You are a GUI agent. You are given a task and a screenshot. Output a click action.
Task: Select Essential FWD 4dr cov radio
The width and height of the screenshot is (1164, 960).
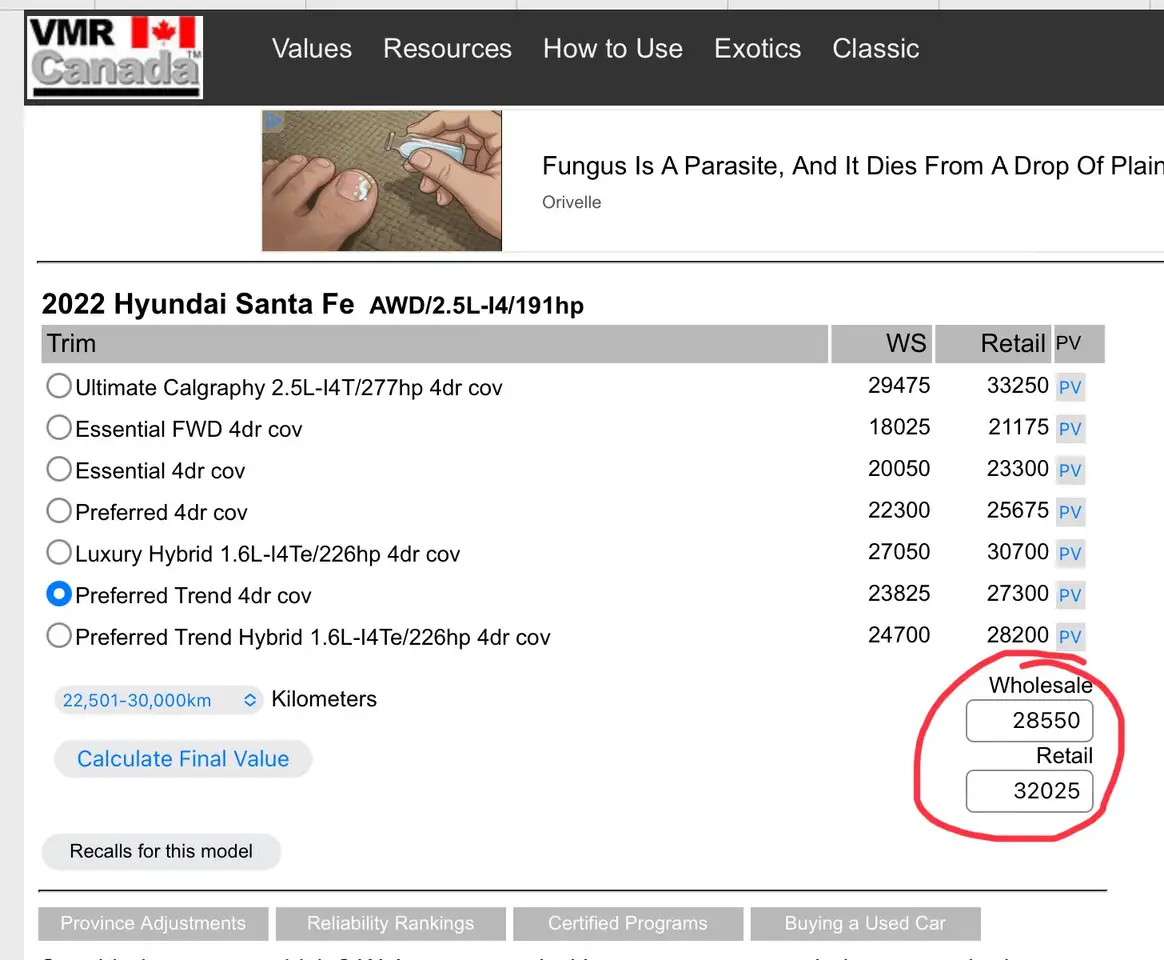tap(59, 428)
